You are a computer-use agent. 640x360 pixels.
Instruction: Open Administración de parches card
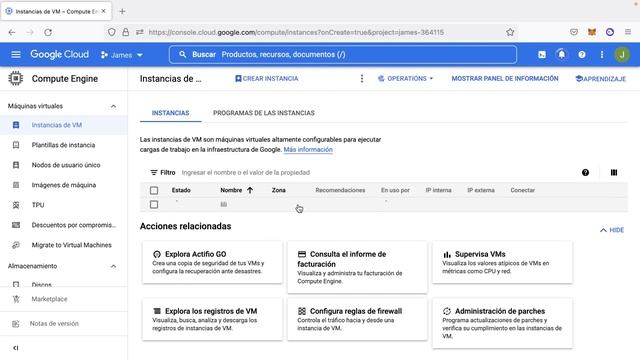[502, 323]
